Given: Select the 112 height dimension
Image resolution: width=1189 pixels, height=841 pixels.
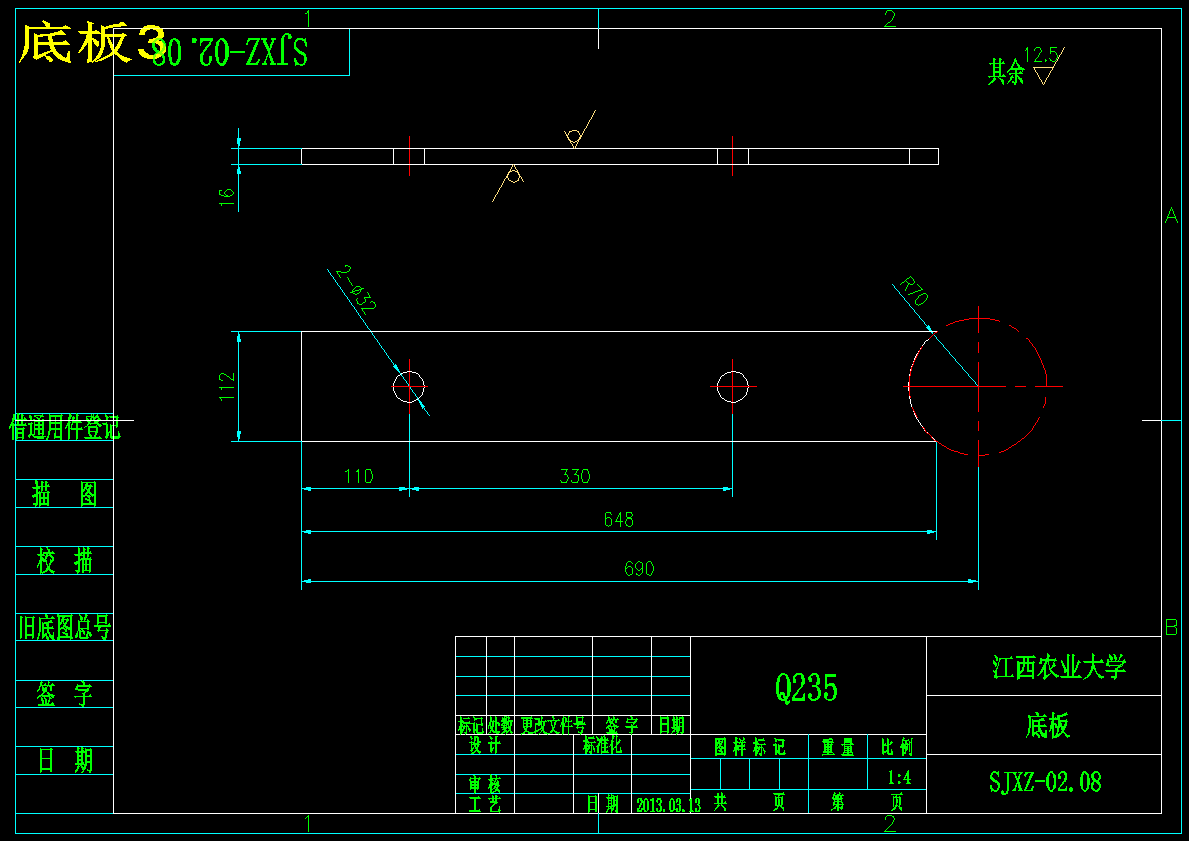Looking at the screenshot, I should pyautogui.click(x=227, y=386).
